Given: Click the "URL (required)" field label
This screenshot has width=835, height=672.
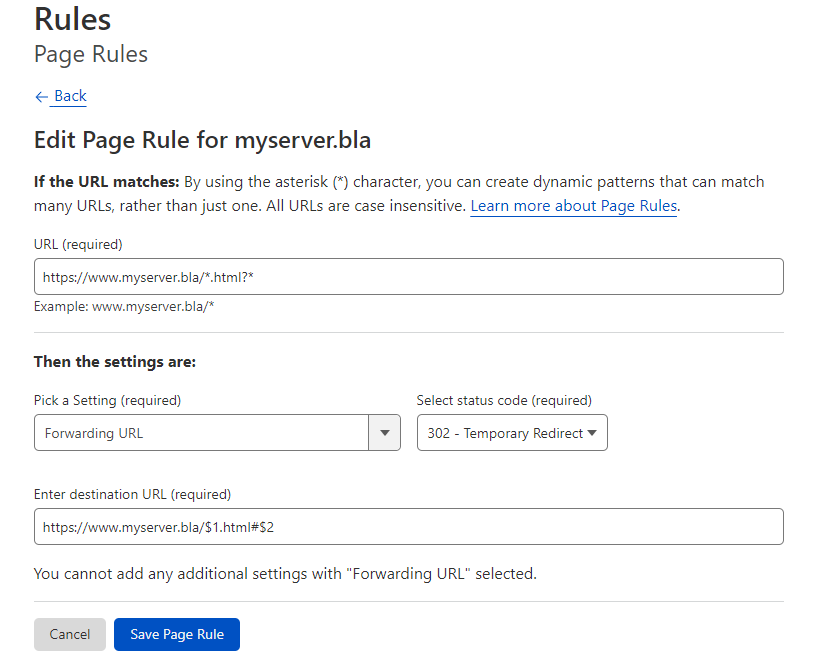Looking at the screenshot, I should pos(78,244).
